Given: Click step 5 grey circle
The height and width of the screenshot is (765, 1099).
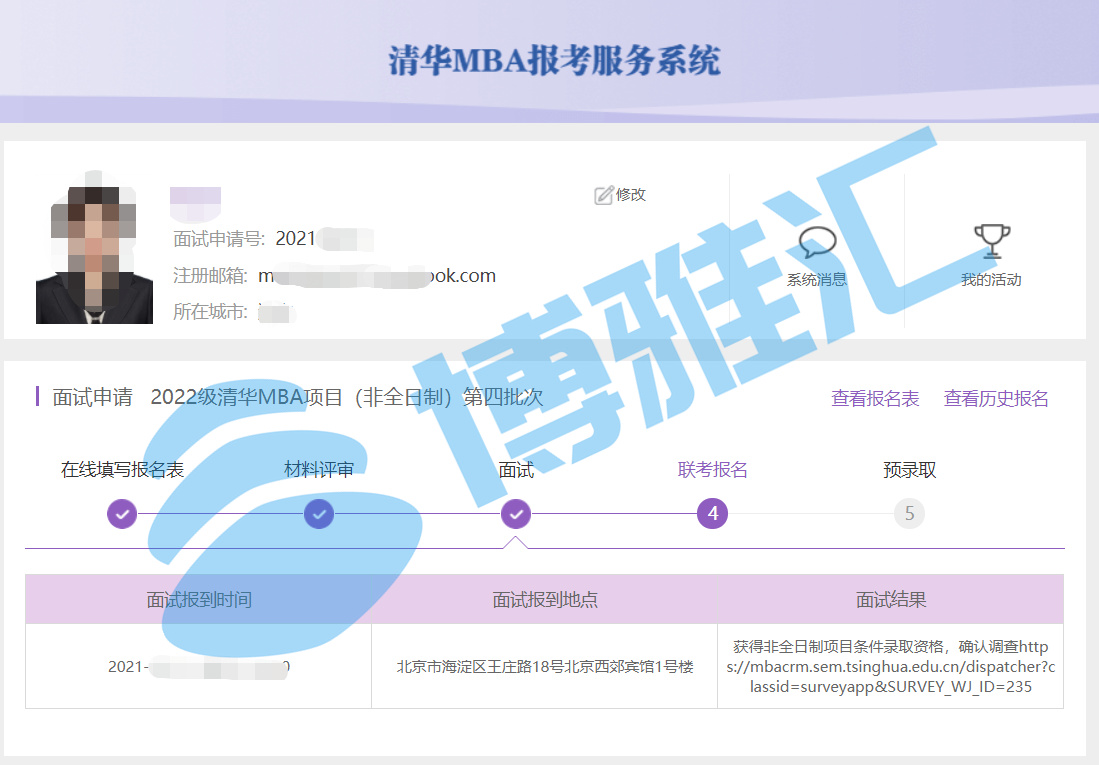Looking at the screenshot, I should pyautogui.click(x=909, y=514).
